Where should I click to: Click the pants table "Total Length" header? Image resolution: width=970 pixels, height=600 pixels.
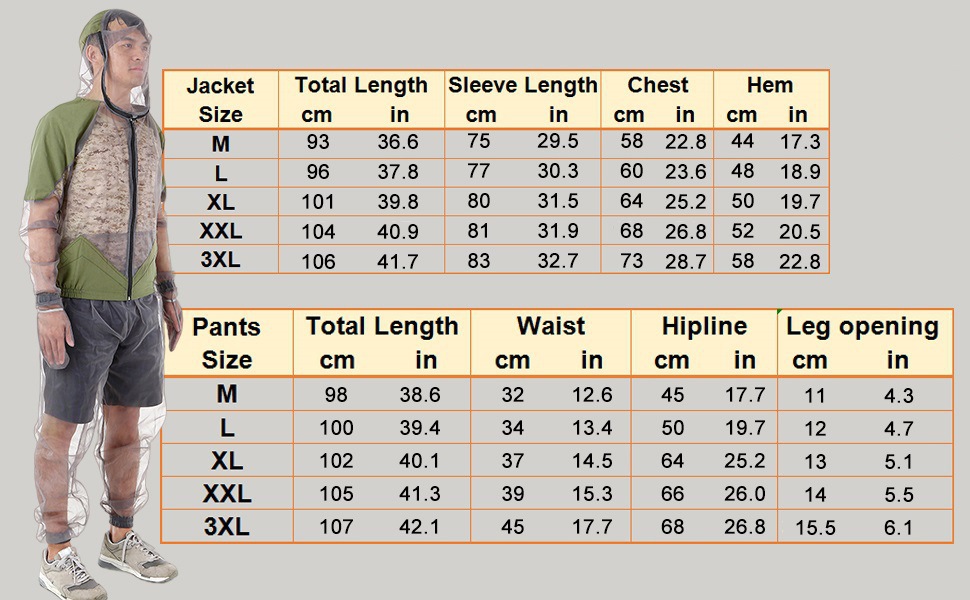pyautogui.click(x=382, y=326)
